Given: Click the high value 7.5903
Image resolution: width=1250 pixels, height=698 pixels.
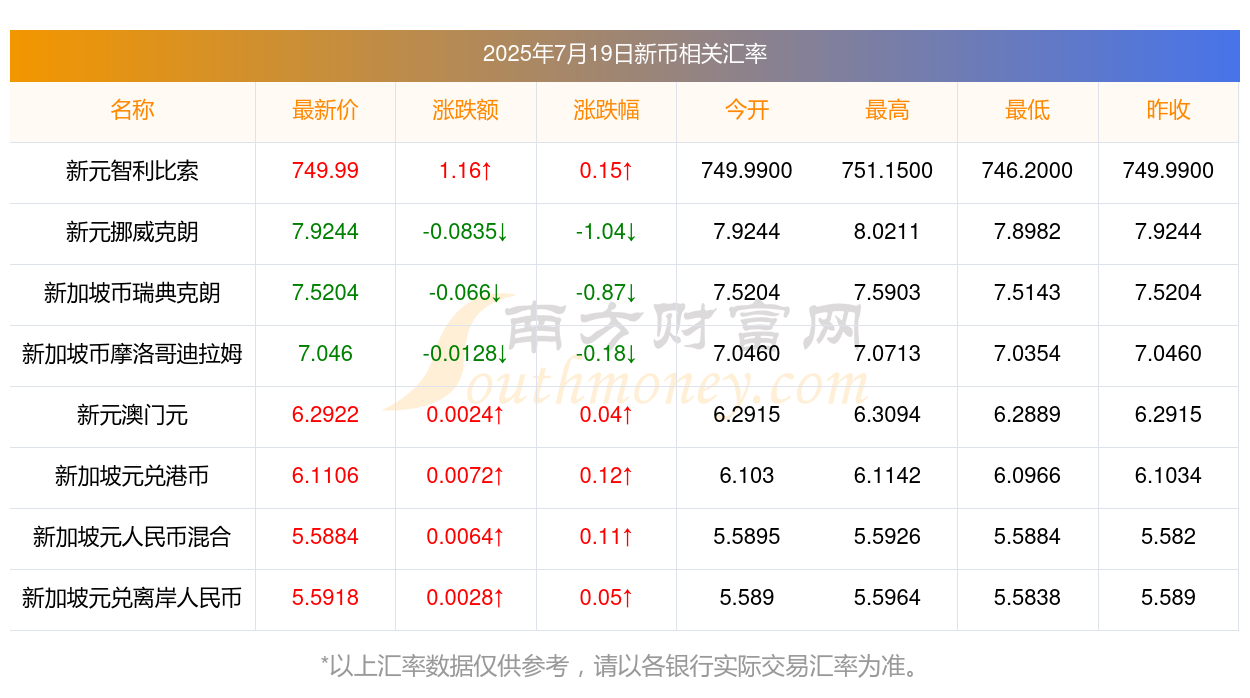Looking at the screenshot, I should pos(887,293).
